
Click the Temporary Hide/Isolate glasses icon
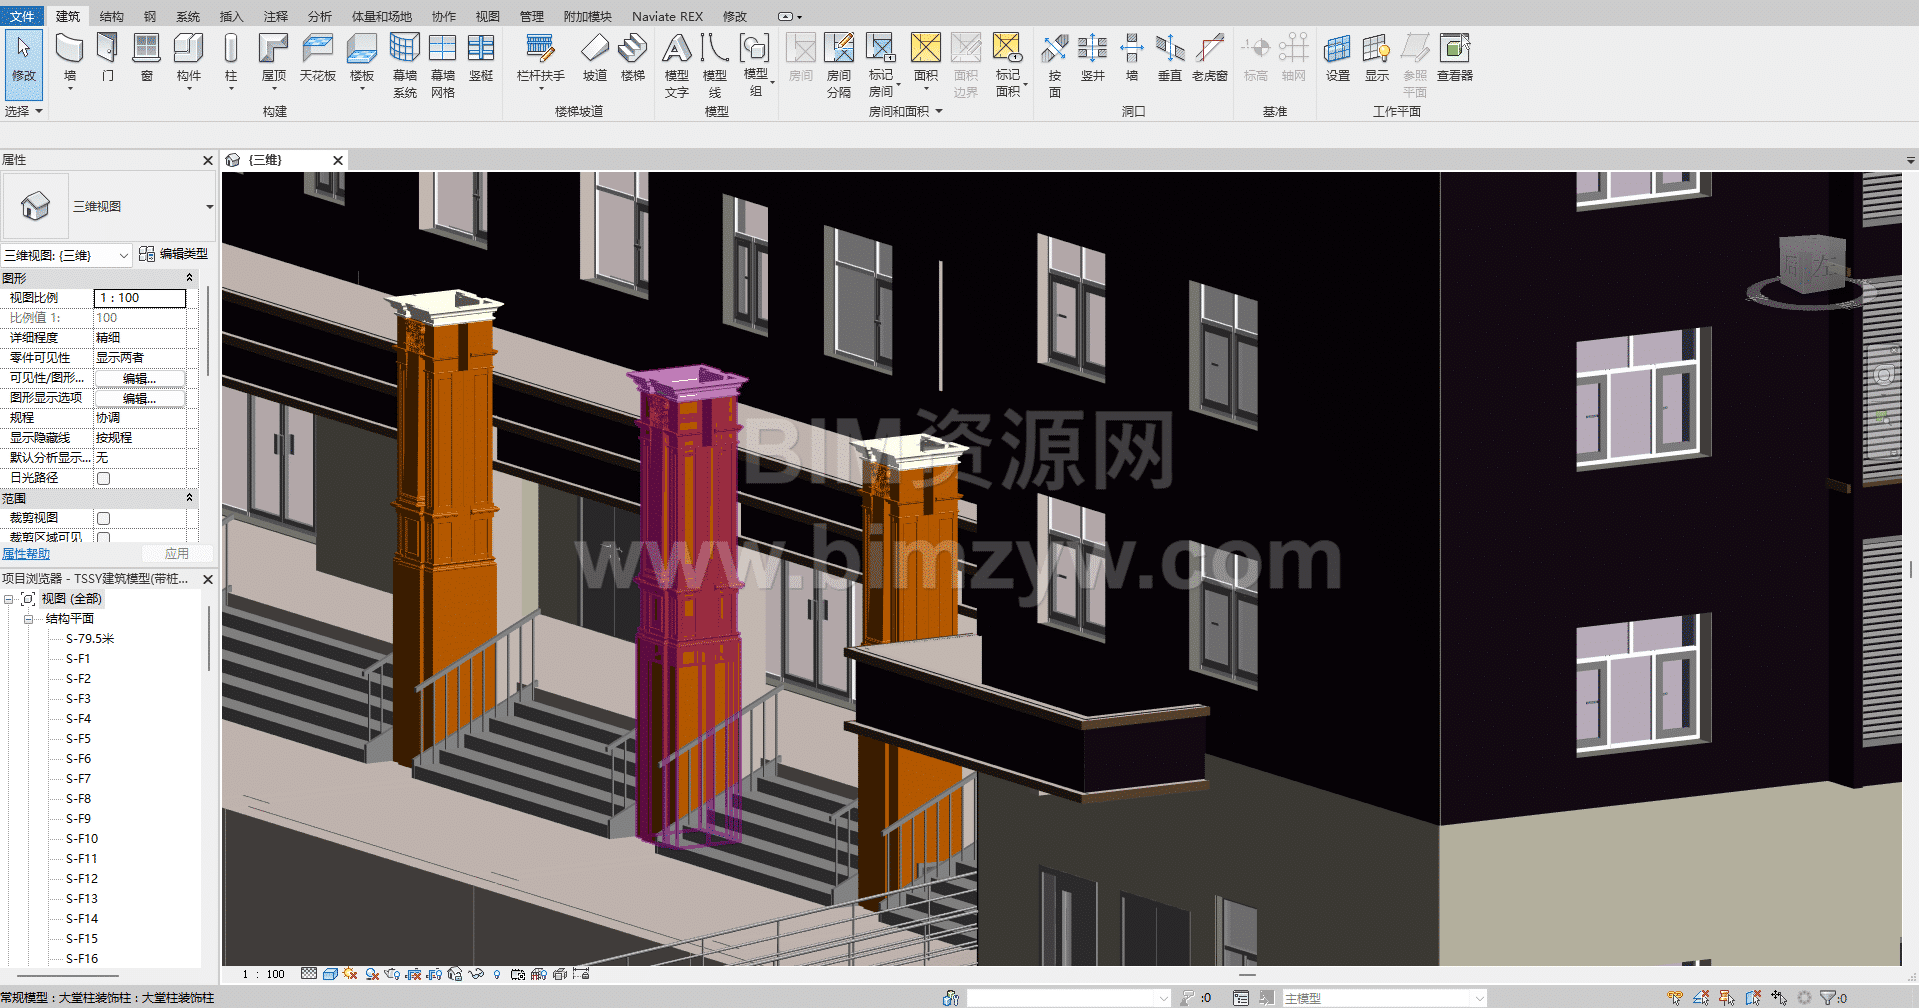(476, 974)
